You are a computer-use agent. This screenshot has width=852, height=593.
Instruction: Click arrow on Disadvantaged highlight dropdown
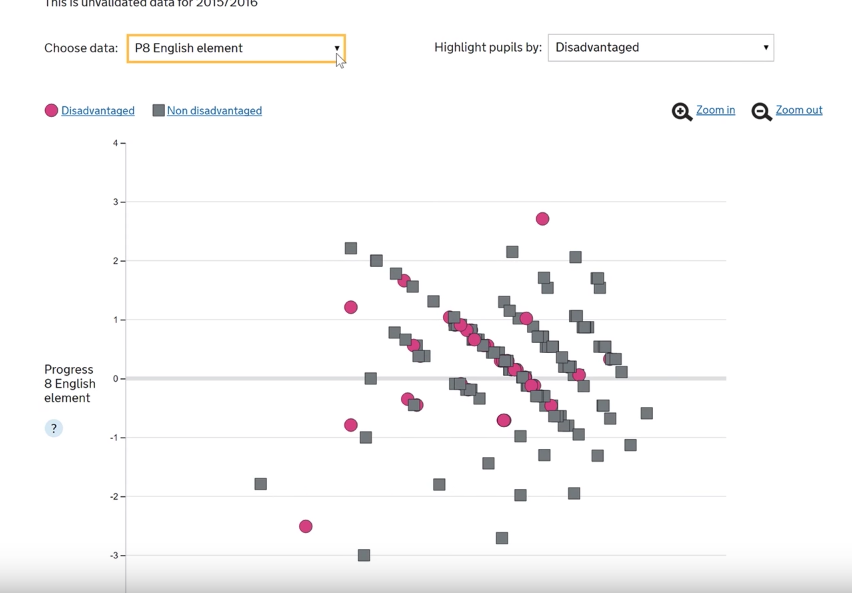(766, 48)
